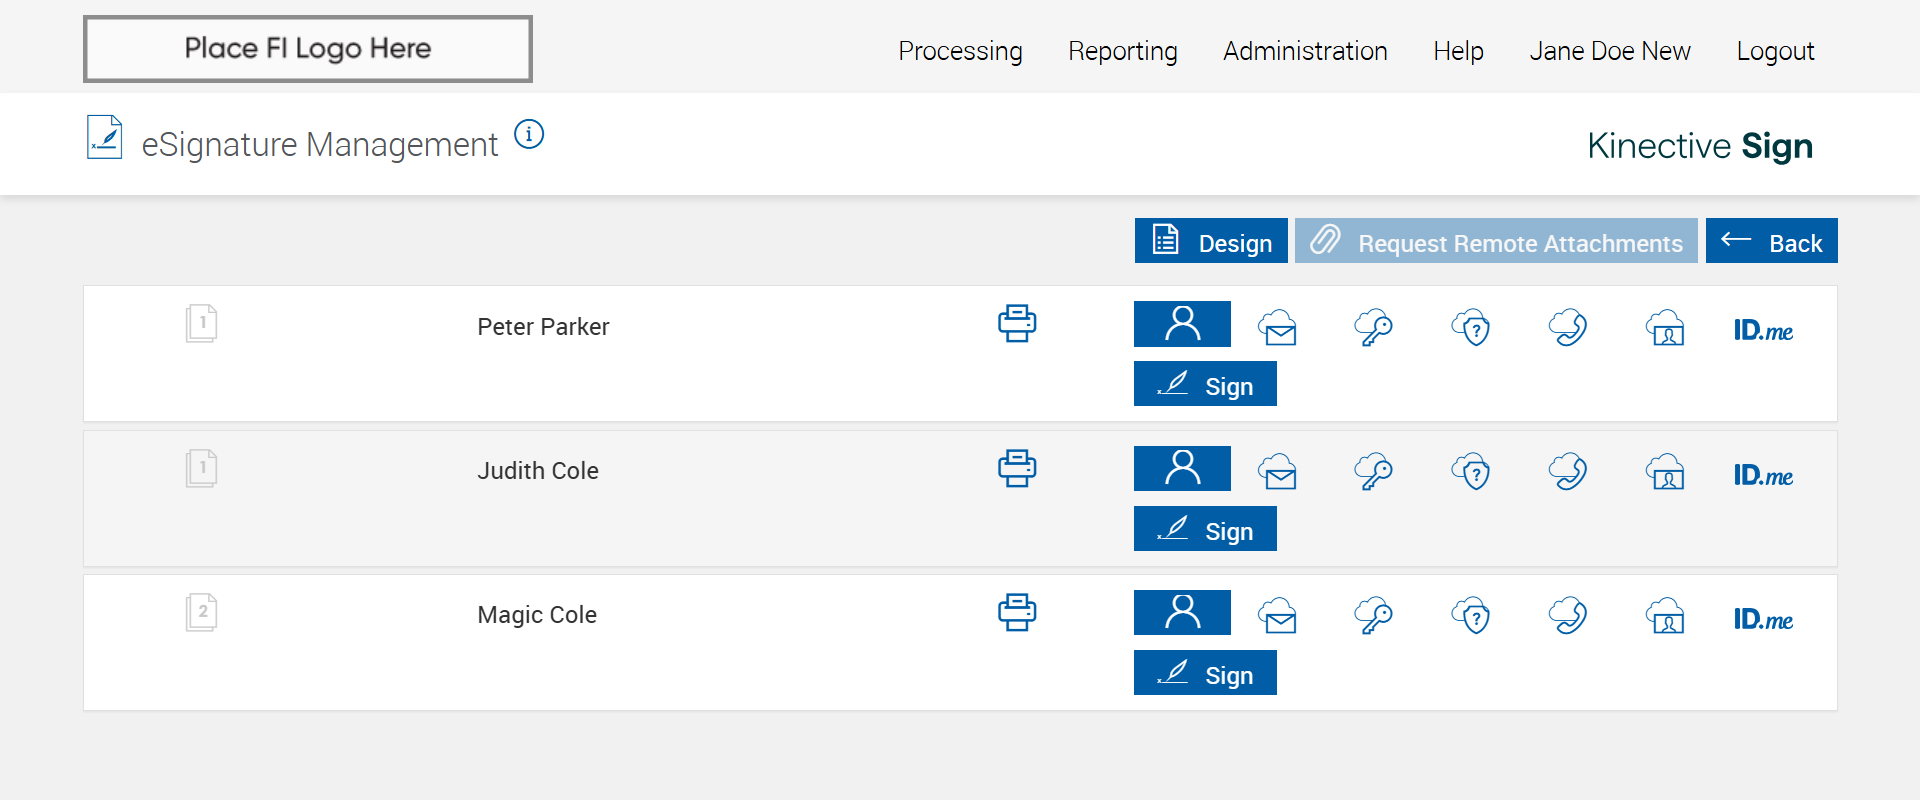Open the Processing menu

coord(960,51)
